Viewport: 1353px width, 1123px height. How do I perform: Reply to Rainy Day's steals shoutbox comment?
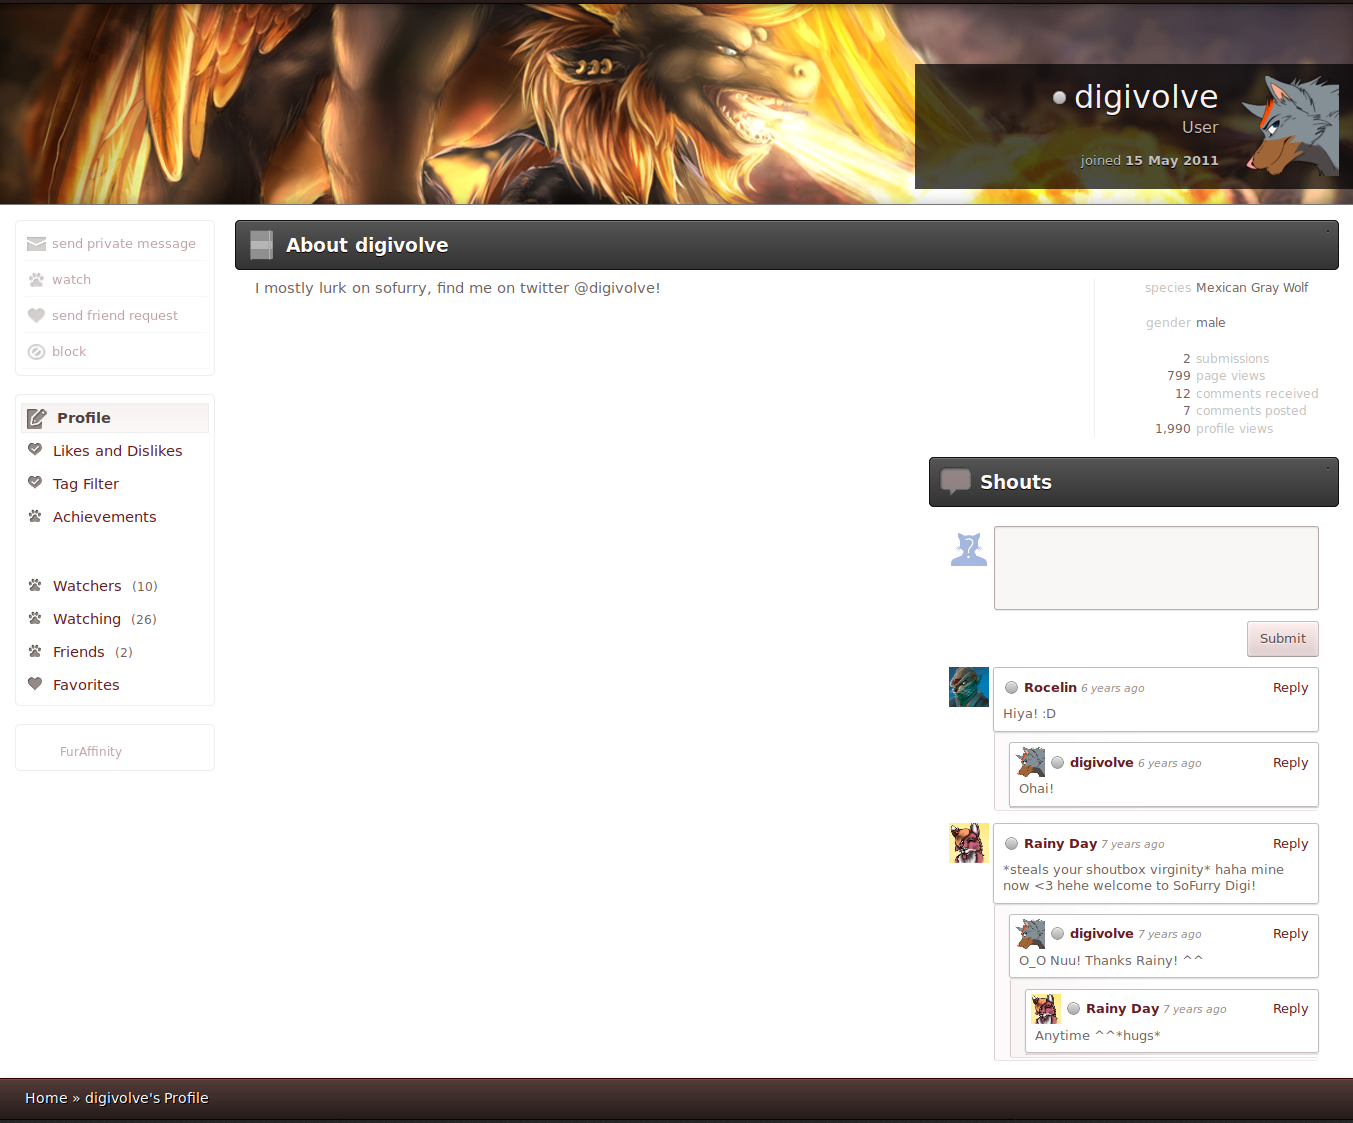(x=1290, y=844)
